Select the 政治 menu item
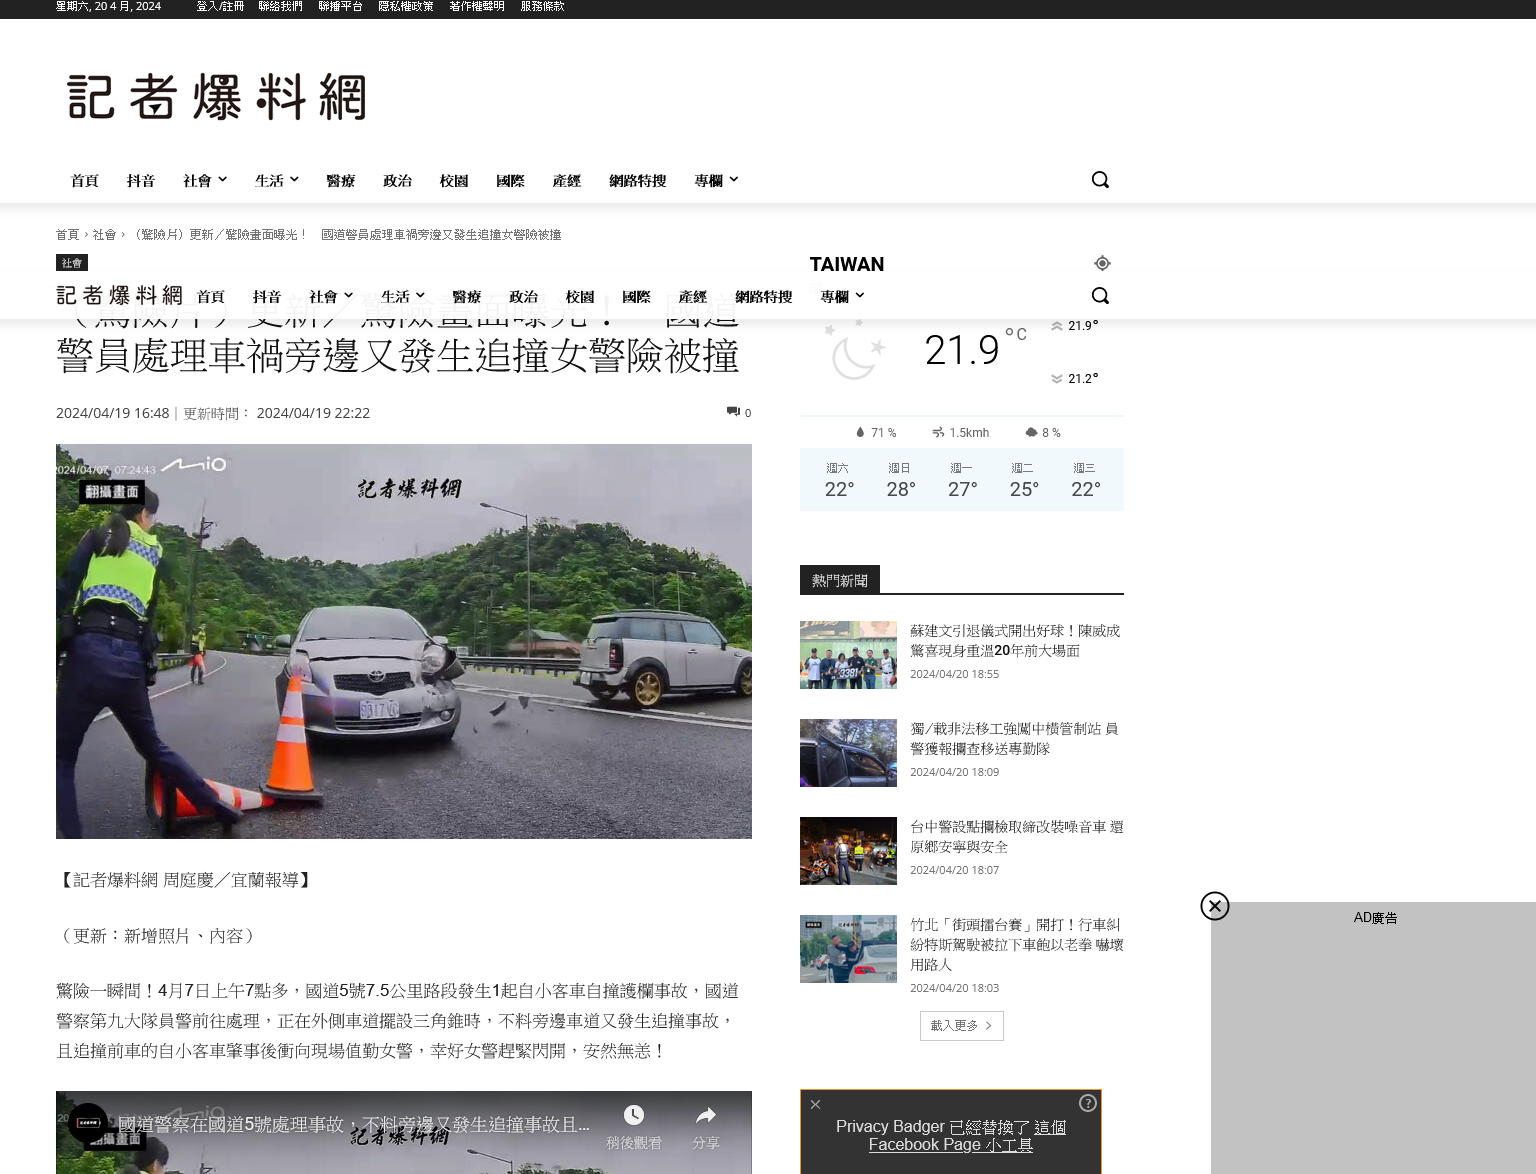The height and width of the screenshot is (1174, 1536). click(x=397, y=180)
